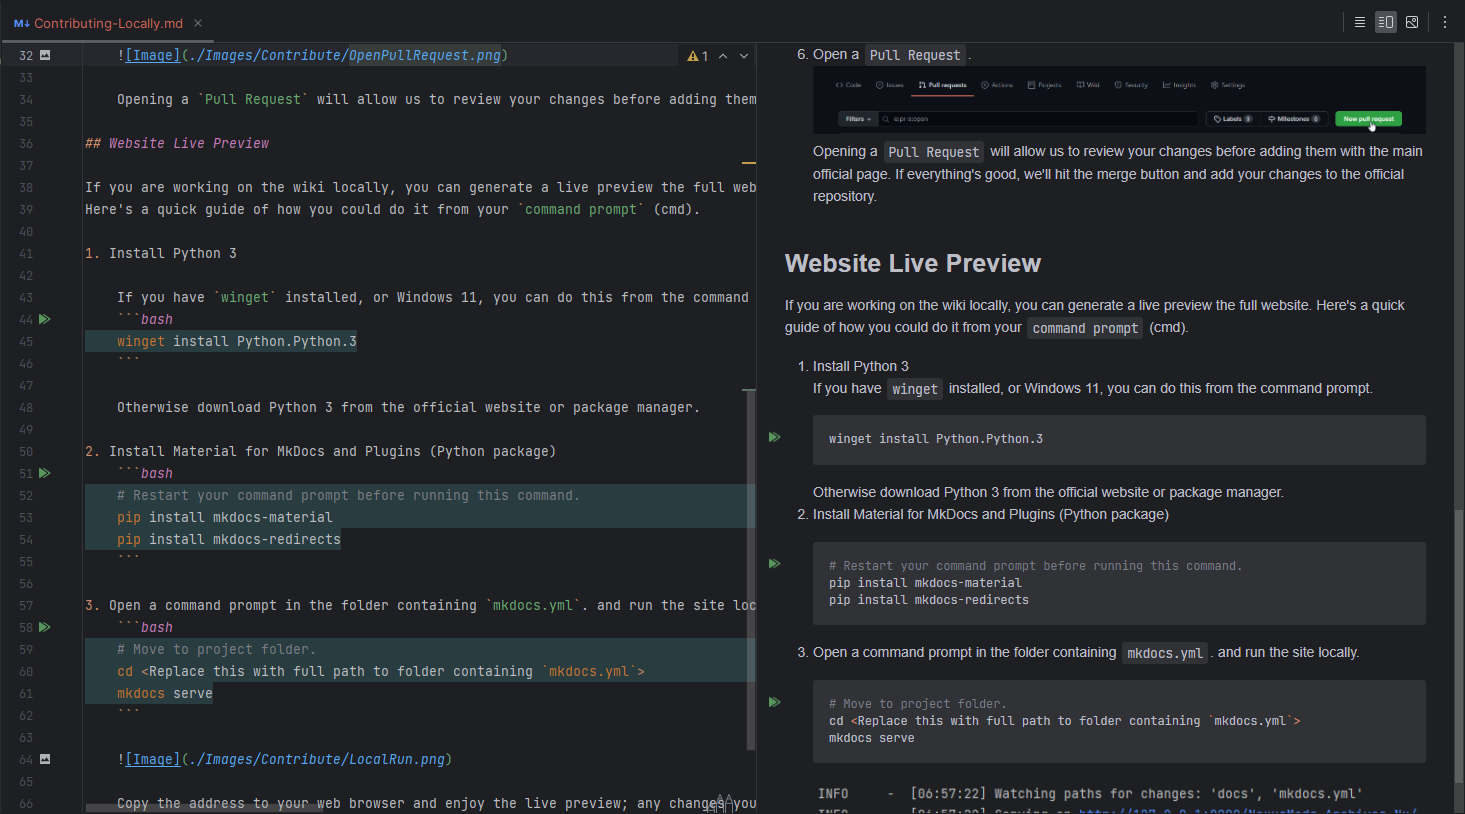Click 'Otherwise download Python 3' line in preview

[1048, 492]
